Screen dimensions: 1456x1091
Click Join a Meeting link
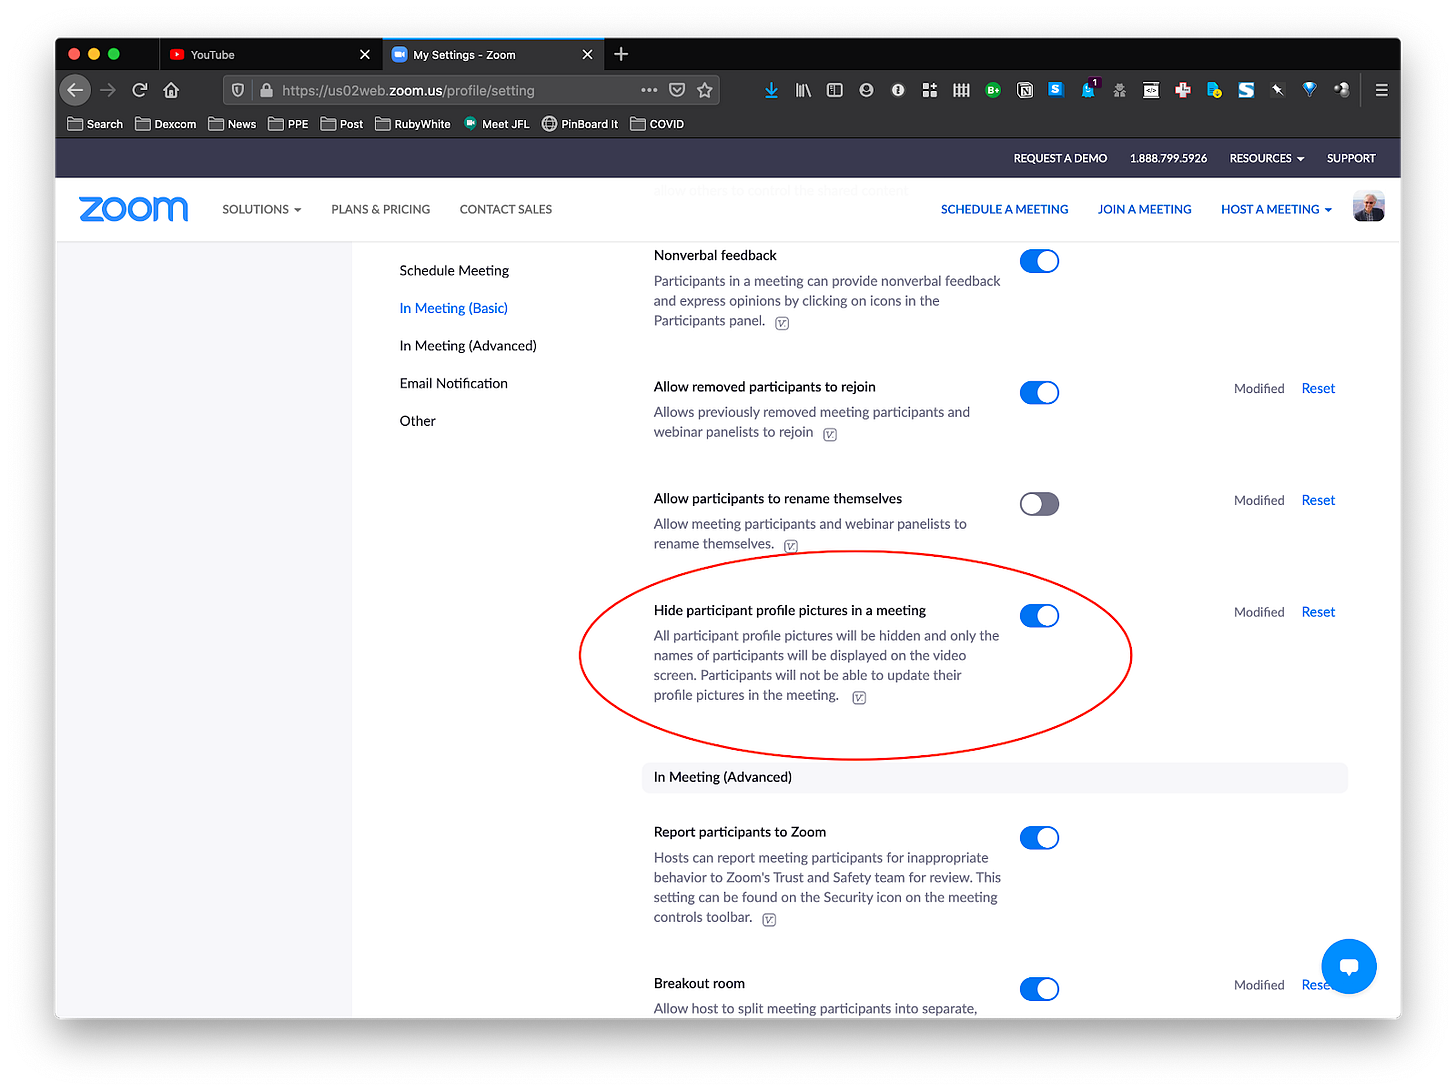pyautogui.click(x=1144, y=209)
